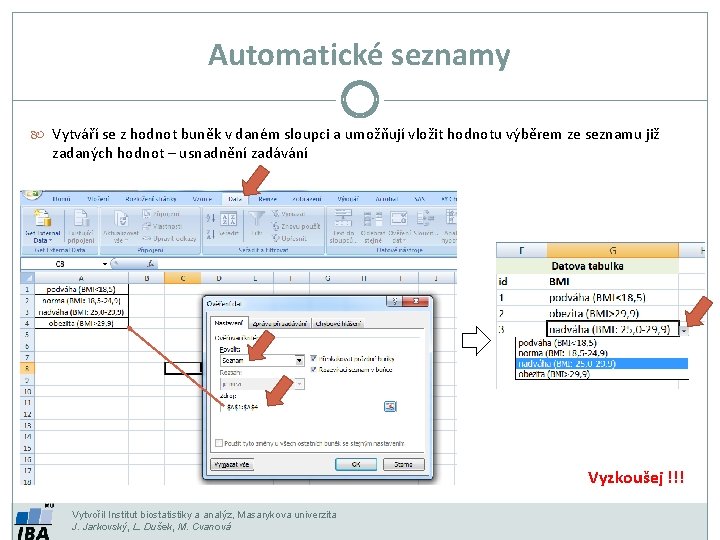The width and height of the screenshot is (720, 540).
Task: Click the Zdroj source input field
Action: pyautogui.click(x=301, y=406)
